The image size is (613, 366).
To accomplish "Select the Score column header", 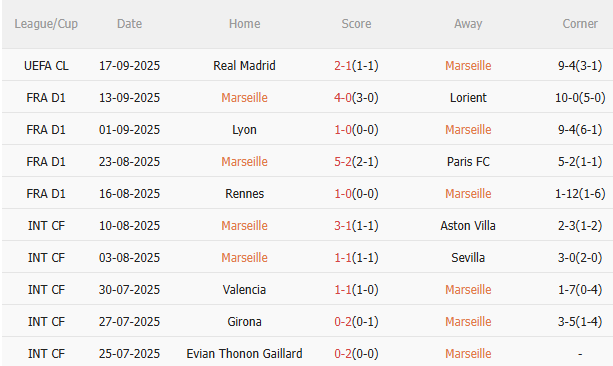I will 356,24.
